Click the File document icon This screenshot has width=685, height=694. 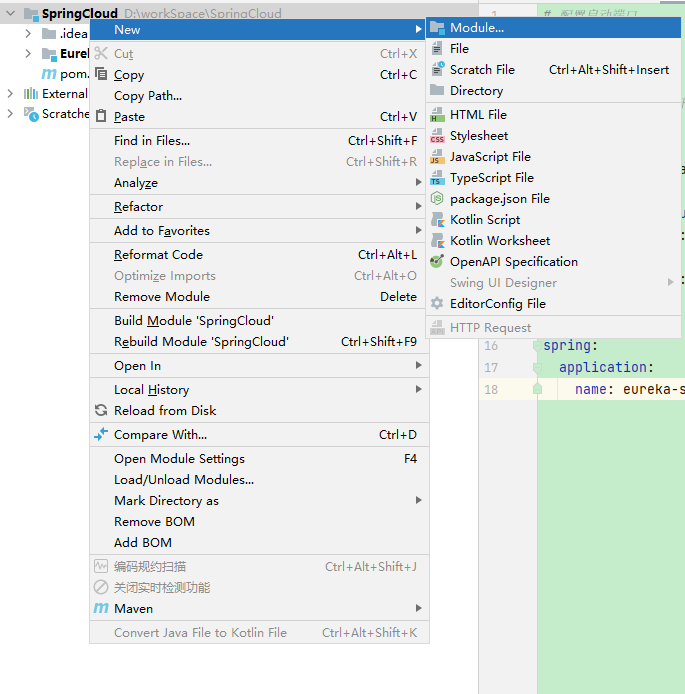tap(437, 48)
